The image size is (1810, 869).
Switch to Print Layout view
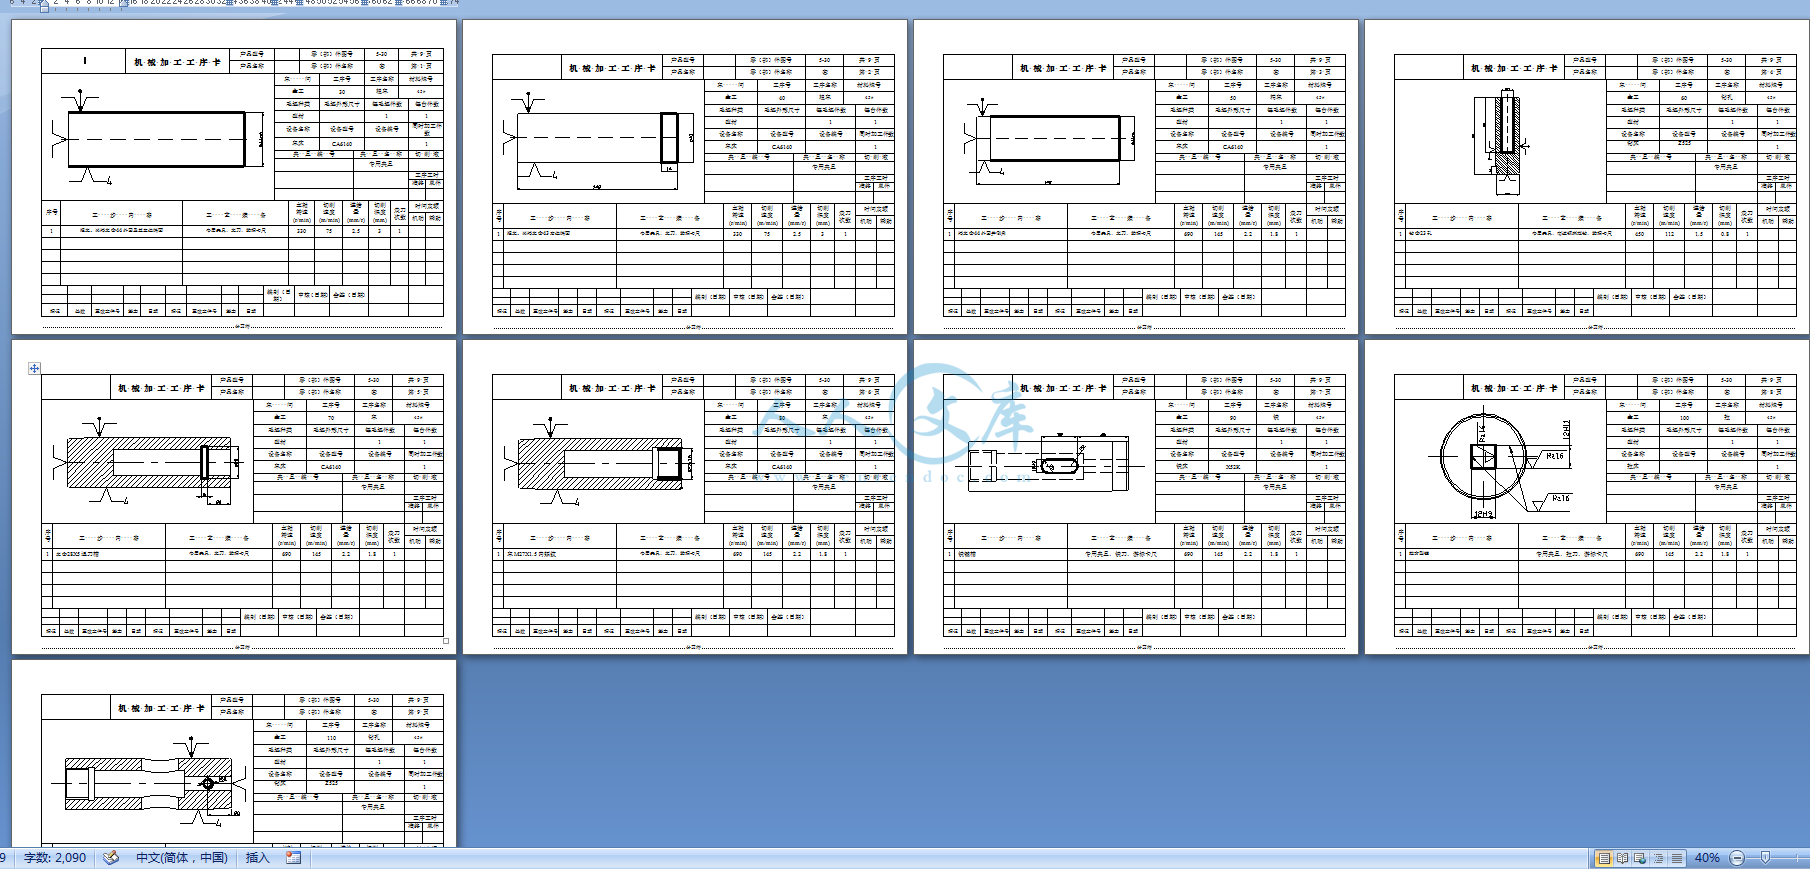click(x=1604, y=858)
